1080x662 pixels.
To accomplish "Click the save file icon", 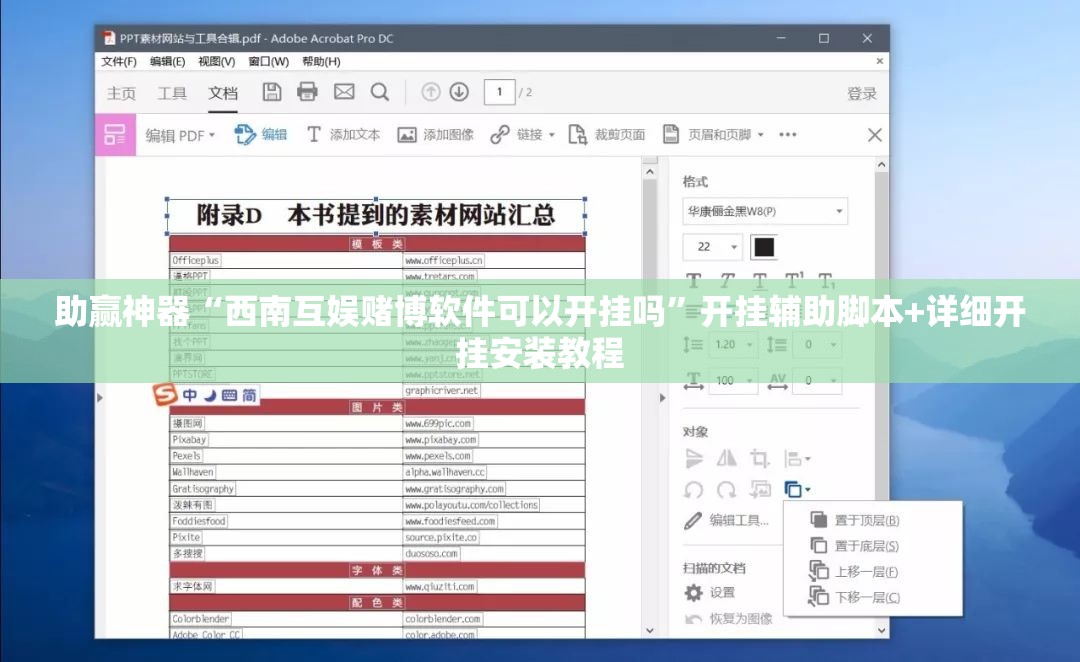I will point(272,92).
